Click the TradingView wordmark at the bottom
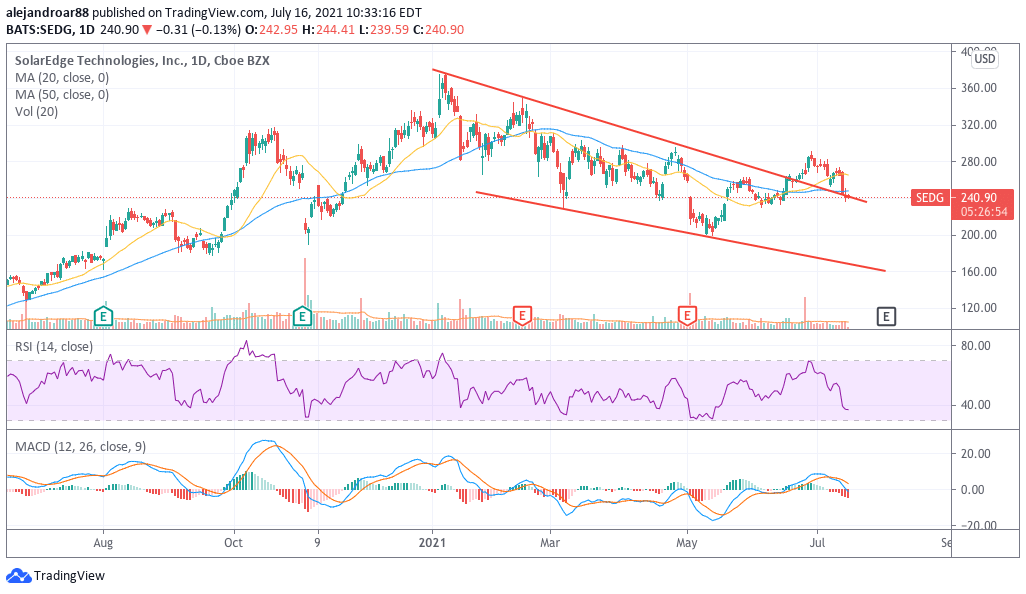The height and width of the screenshot is (594, 1026). click(69, 576)
